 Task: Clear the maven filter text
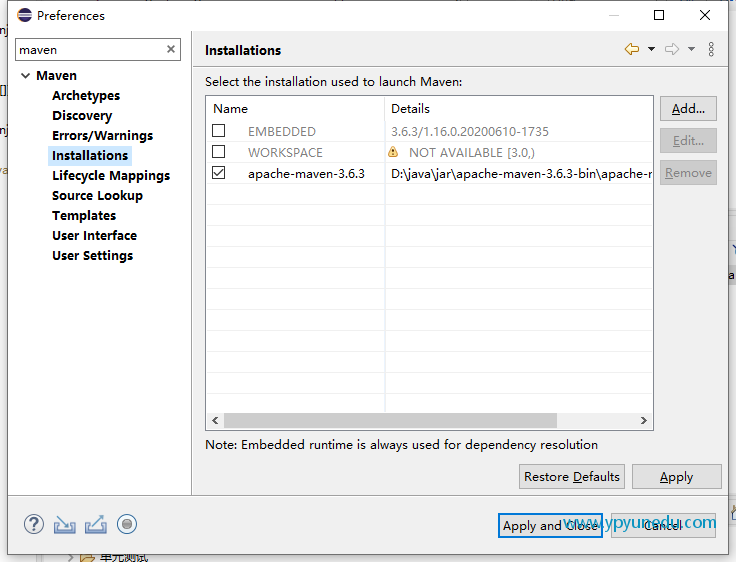coord(171,49)
